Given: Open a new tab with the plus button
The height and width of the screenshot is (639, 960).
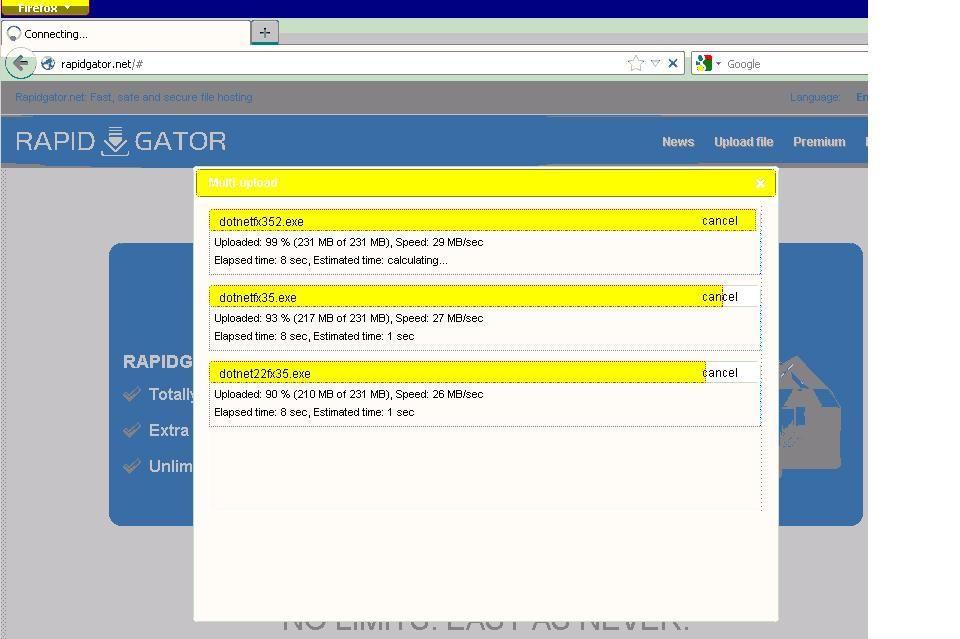Looking at the screenshot, I should tap(264, 32).
